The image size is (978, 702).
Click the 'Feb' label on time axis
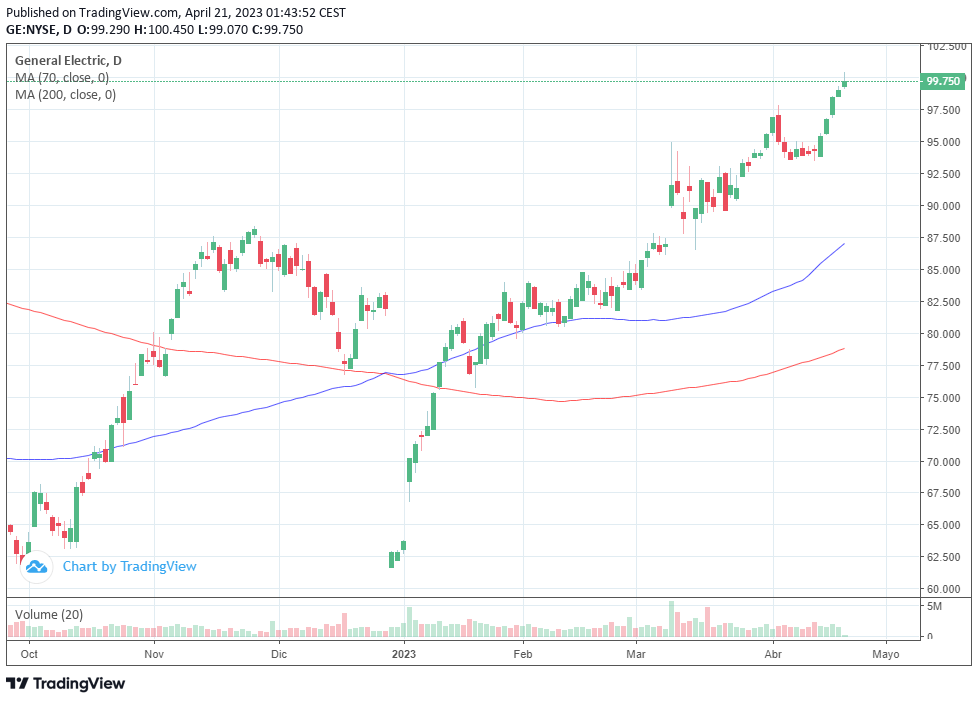pos(523,654)
